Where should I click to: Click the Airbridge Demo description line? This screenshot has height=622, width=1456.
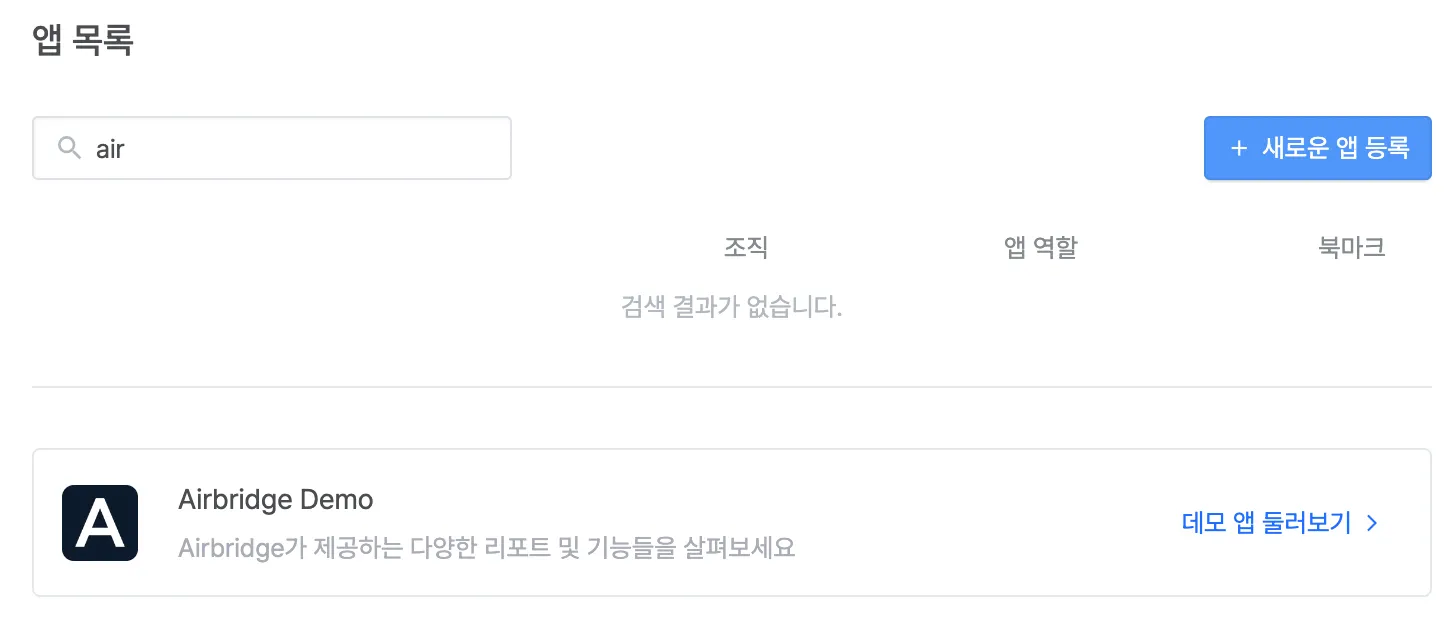coord(486,548)
